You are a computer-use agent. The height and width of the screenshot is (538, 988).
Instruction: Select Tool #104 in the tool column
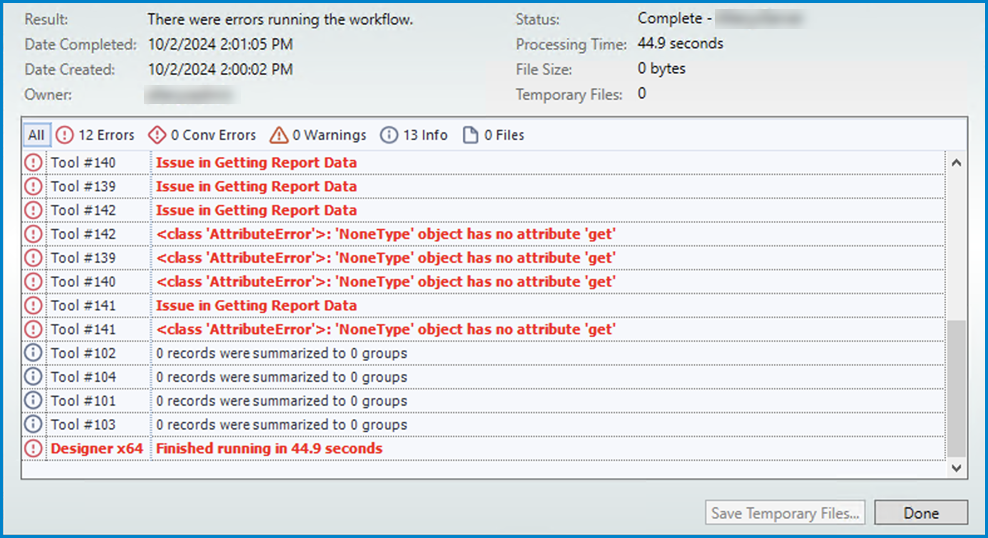pyautogui.click(x=83, y=377)
